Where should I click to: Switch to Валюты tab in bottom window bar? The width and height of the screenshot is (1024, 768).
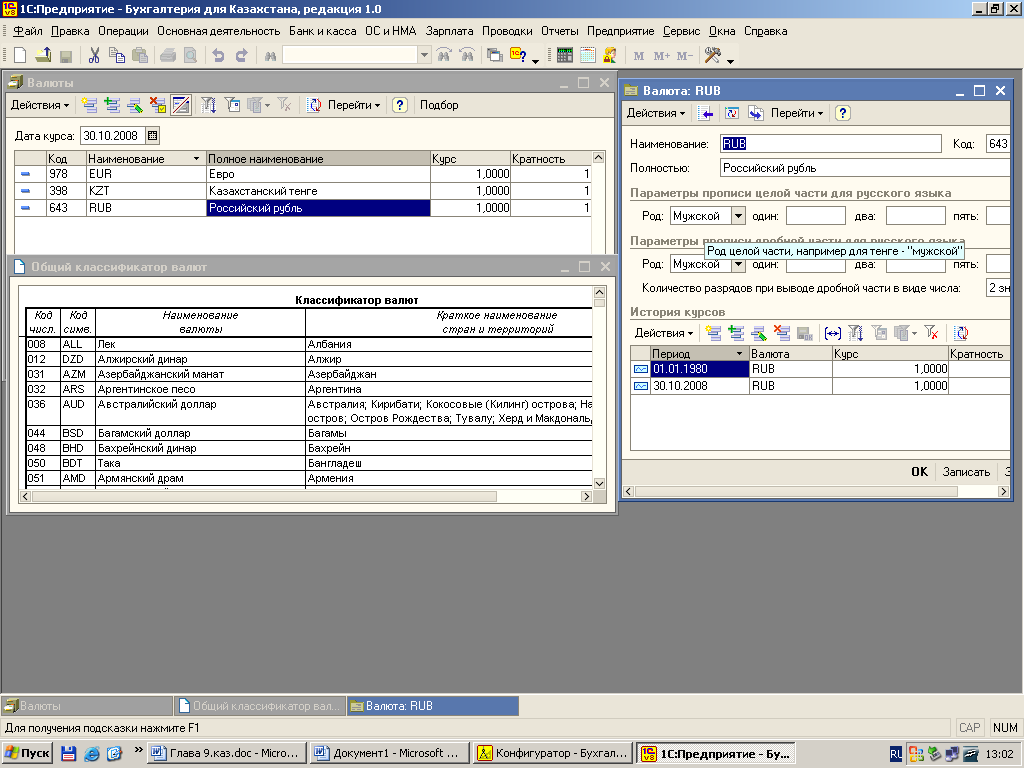[87, 706]
